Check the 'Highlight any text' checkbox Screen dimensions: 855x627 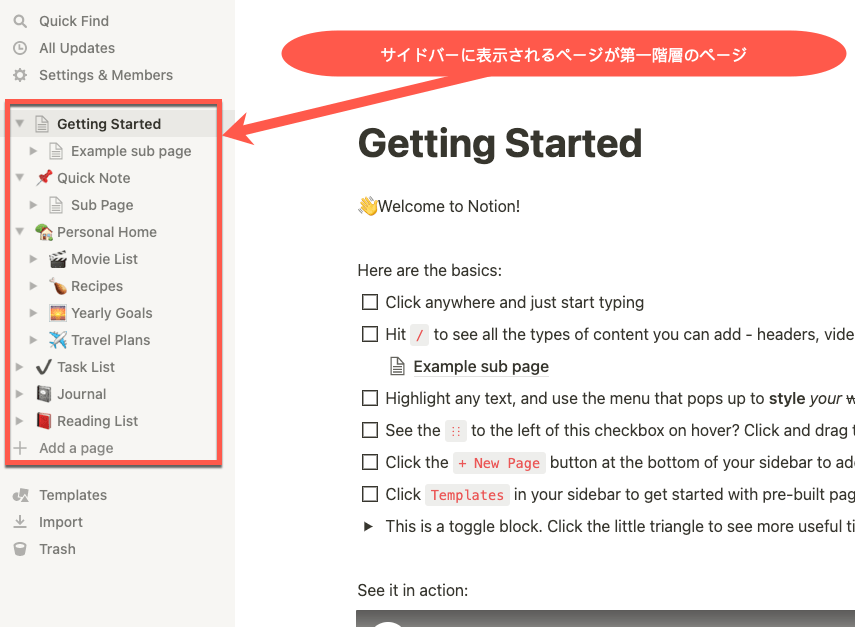coord(370,398)
